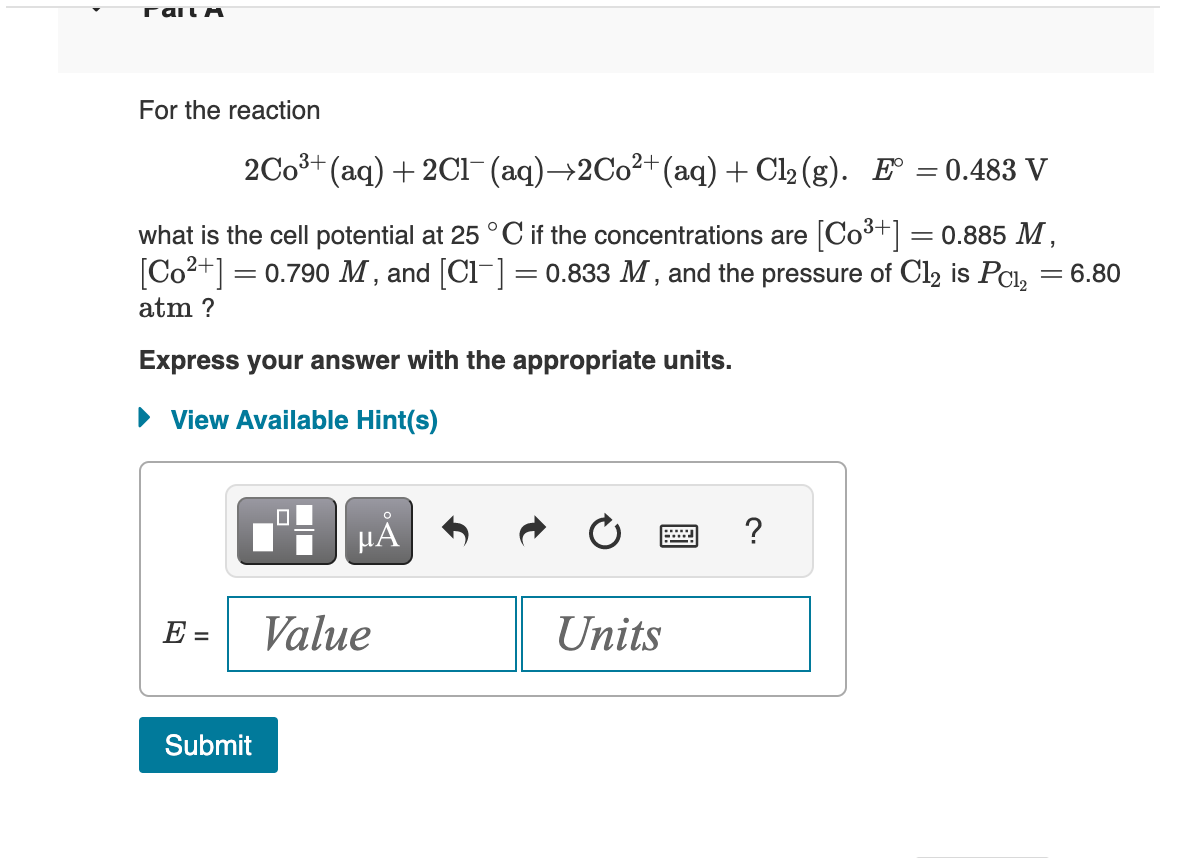The width and height of the screenshot is (1198, 858).
Task: Click the scrollbar at the bottom right
Action: click(x=982, y=854)
